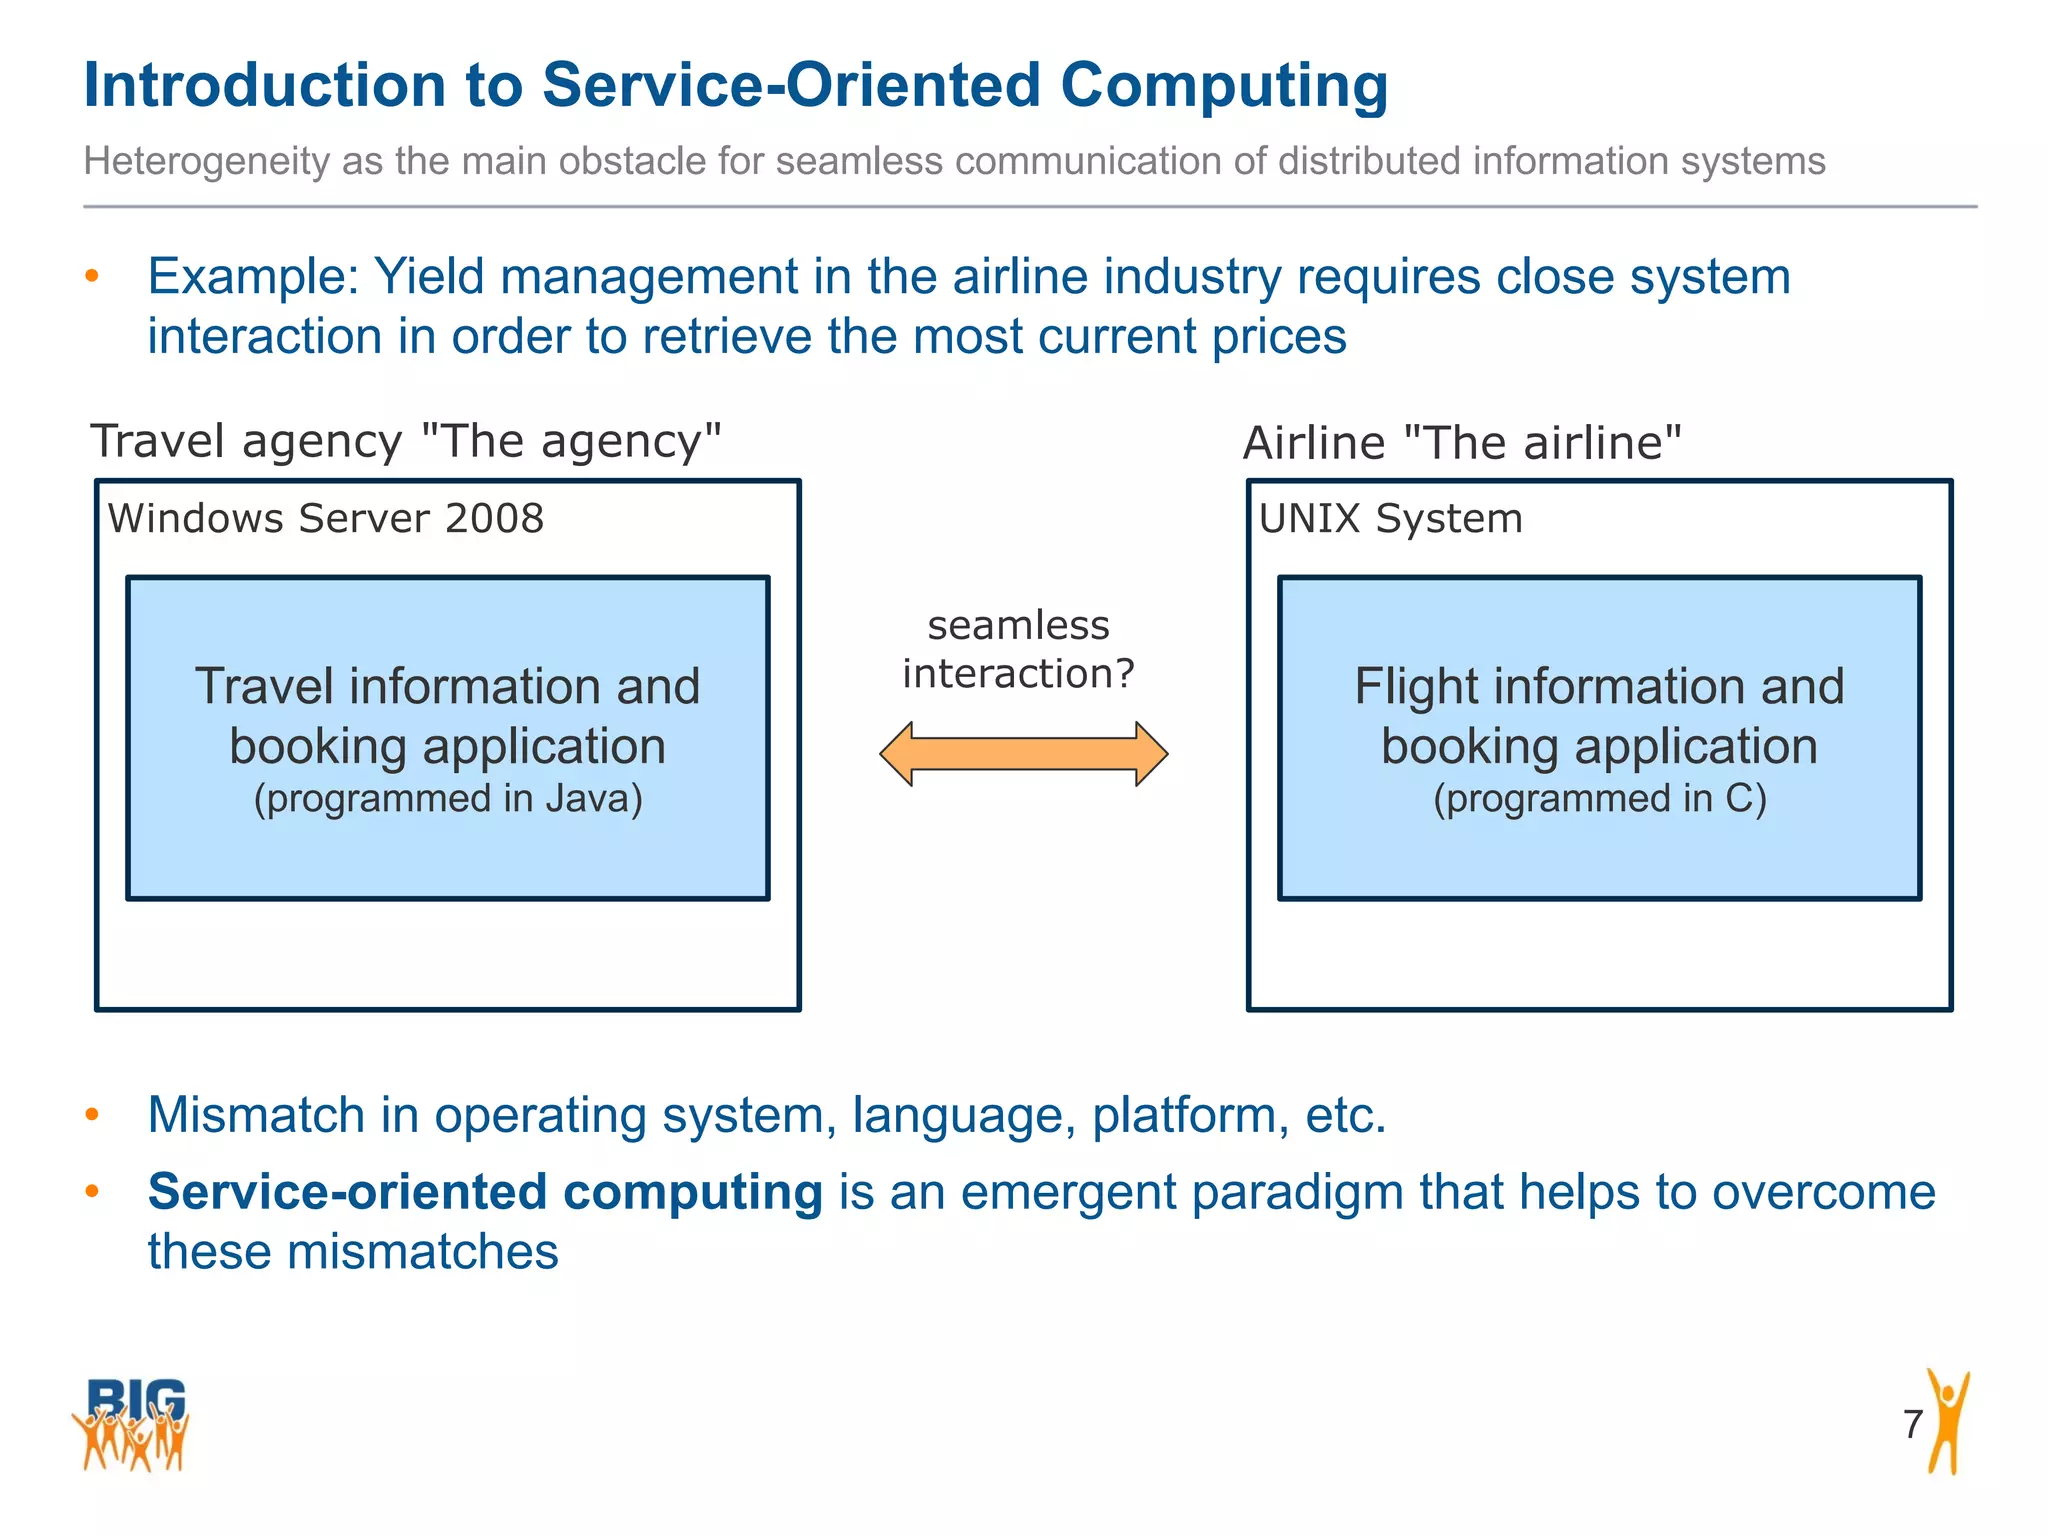Click the (programmed in Java) caption
The width and height of the screenshot is (2048, 1536).
pyautogui.click(x=448, y=799)
